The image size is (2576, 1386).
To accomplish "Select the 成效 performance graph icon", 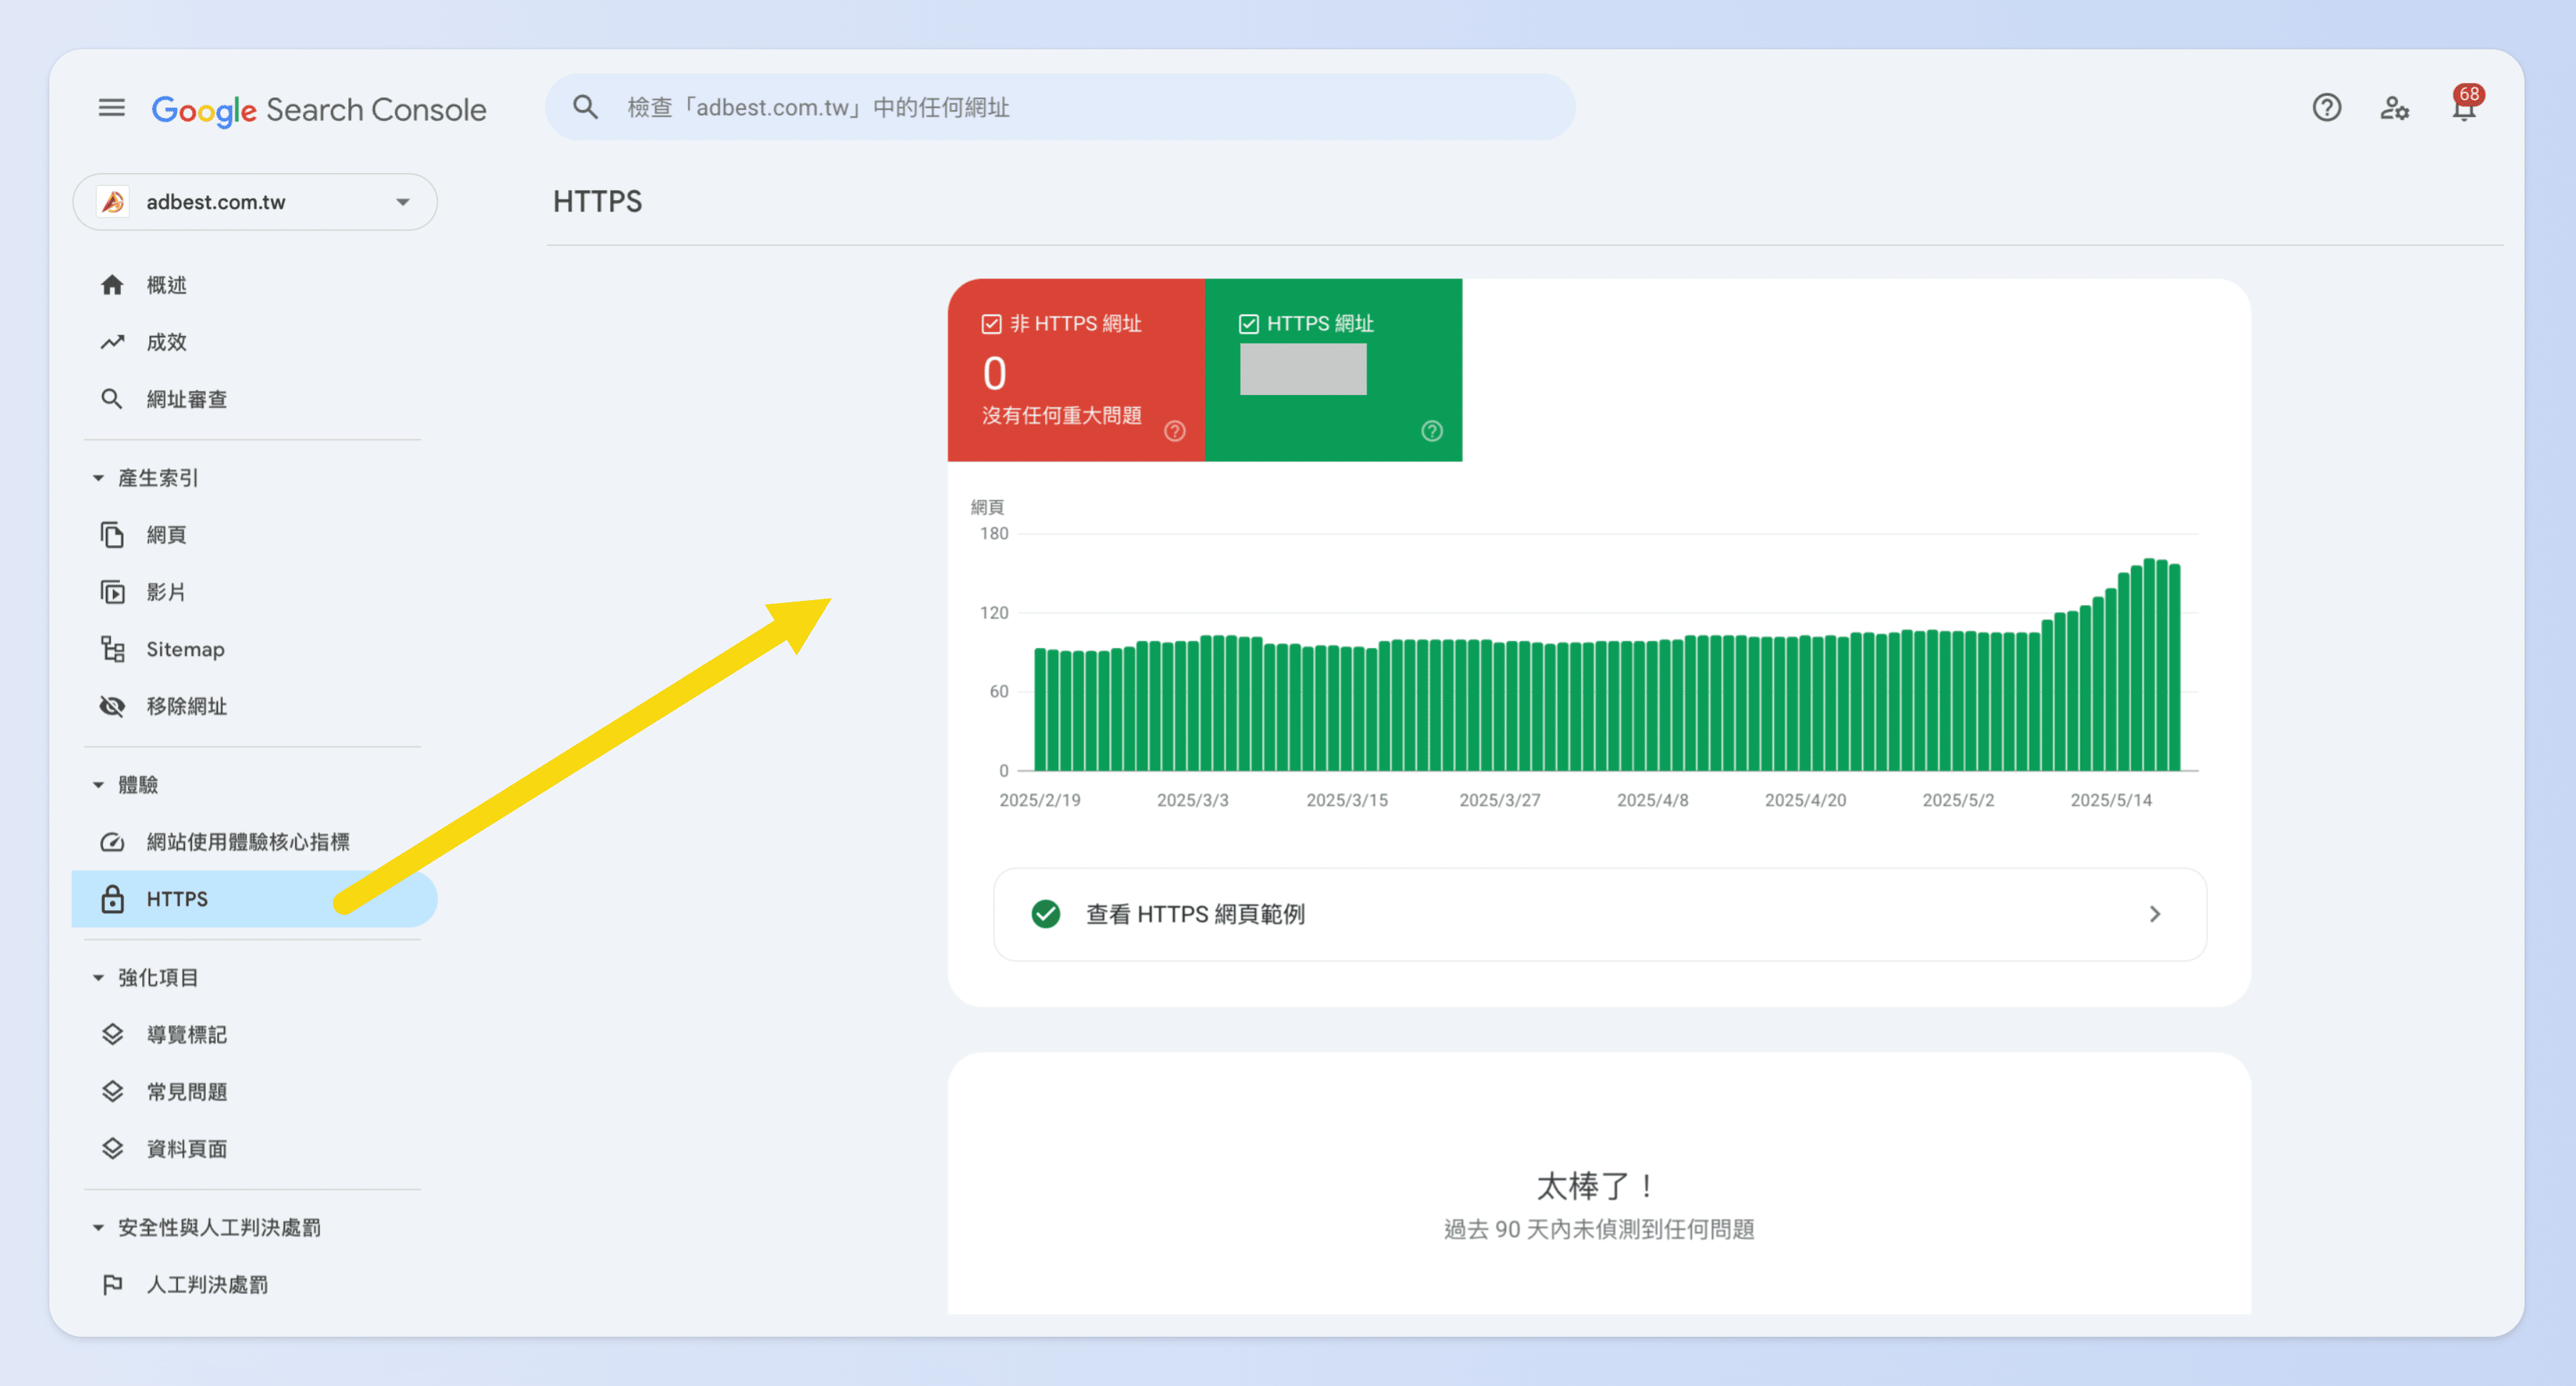I will [x=112, y=341].
